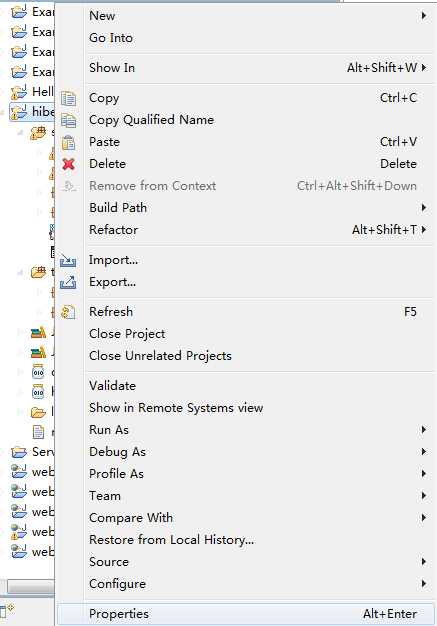Image resolution: width=437 pixels, height=626 pixels.
Task: Click the Paste clipboard icon
Action: (68, 142)
